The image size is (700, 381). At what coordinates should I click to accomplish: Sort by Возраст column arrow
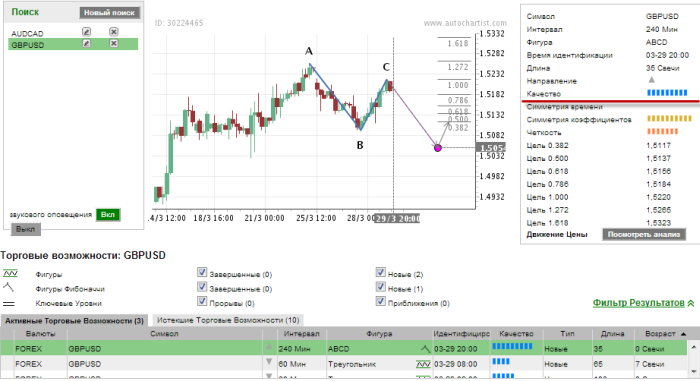point(683,334)
